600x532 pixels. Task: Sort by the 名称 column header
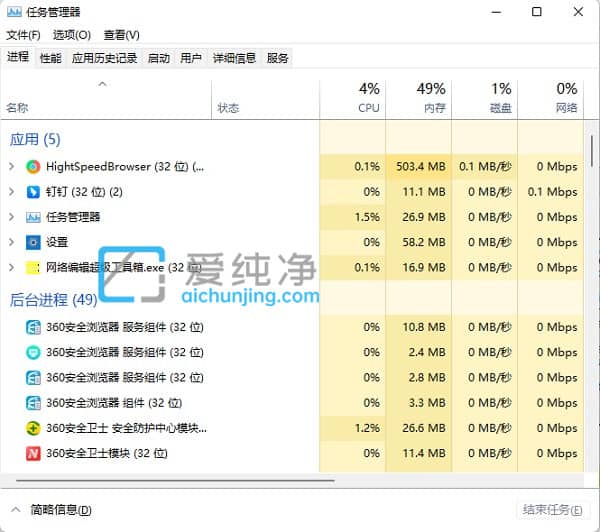pyautogui.click(x=106, y=100)
